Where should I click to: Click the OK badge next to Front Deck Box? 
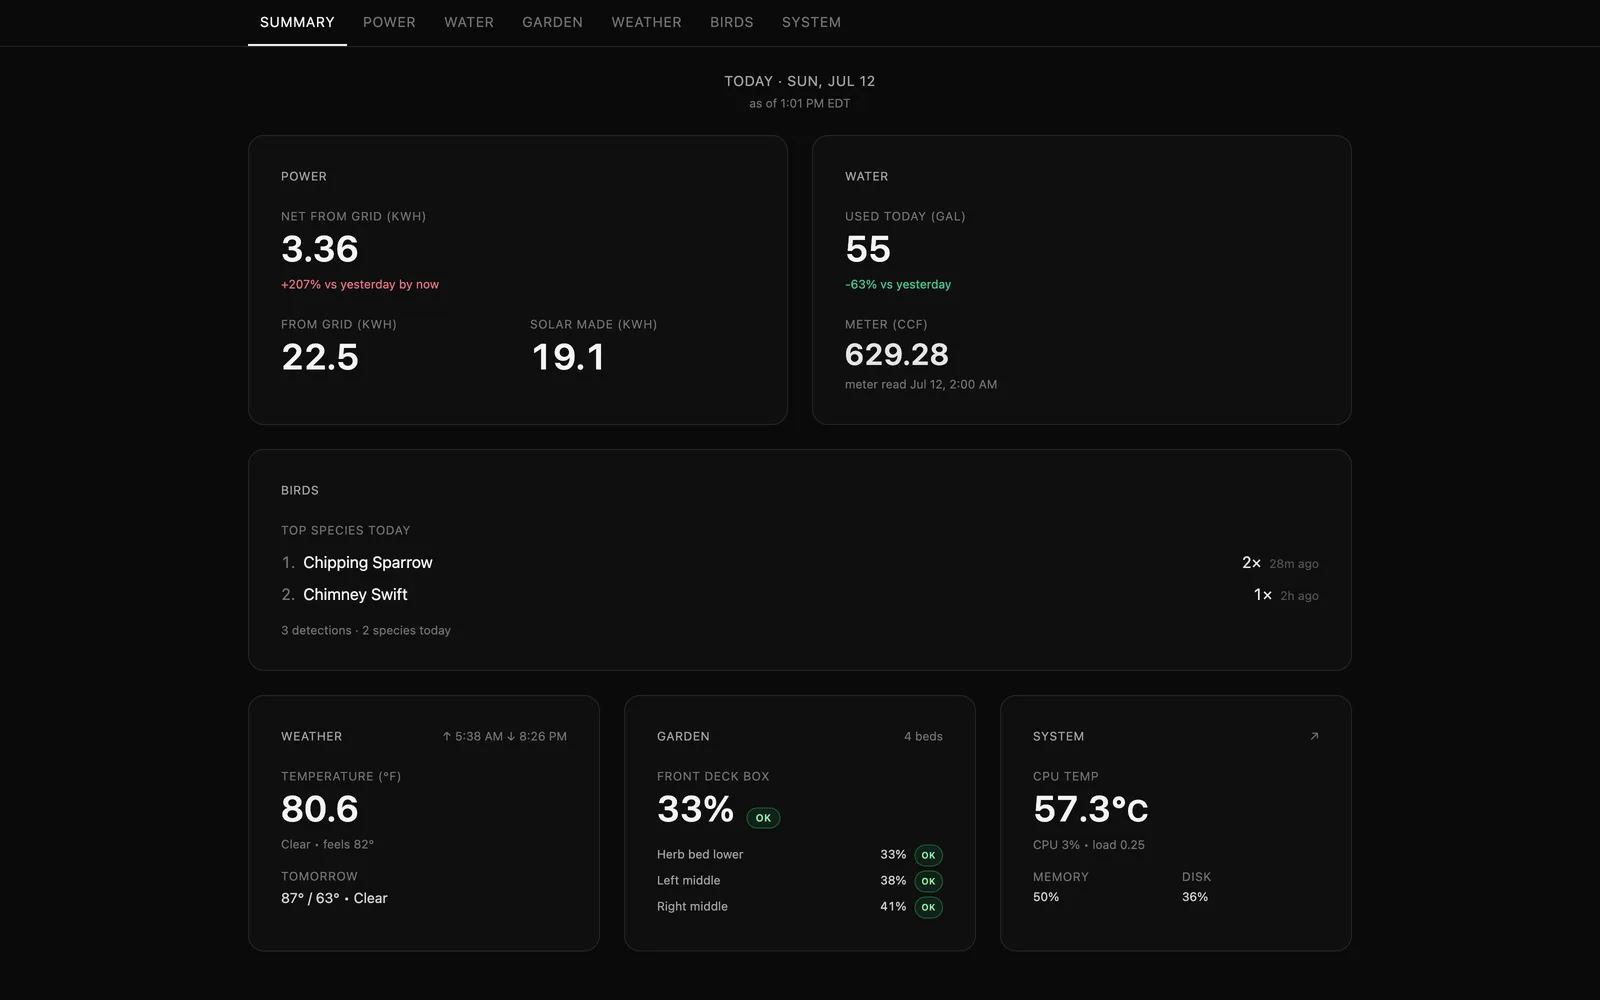click(763, 818)
